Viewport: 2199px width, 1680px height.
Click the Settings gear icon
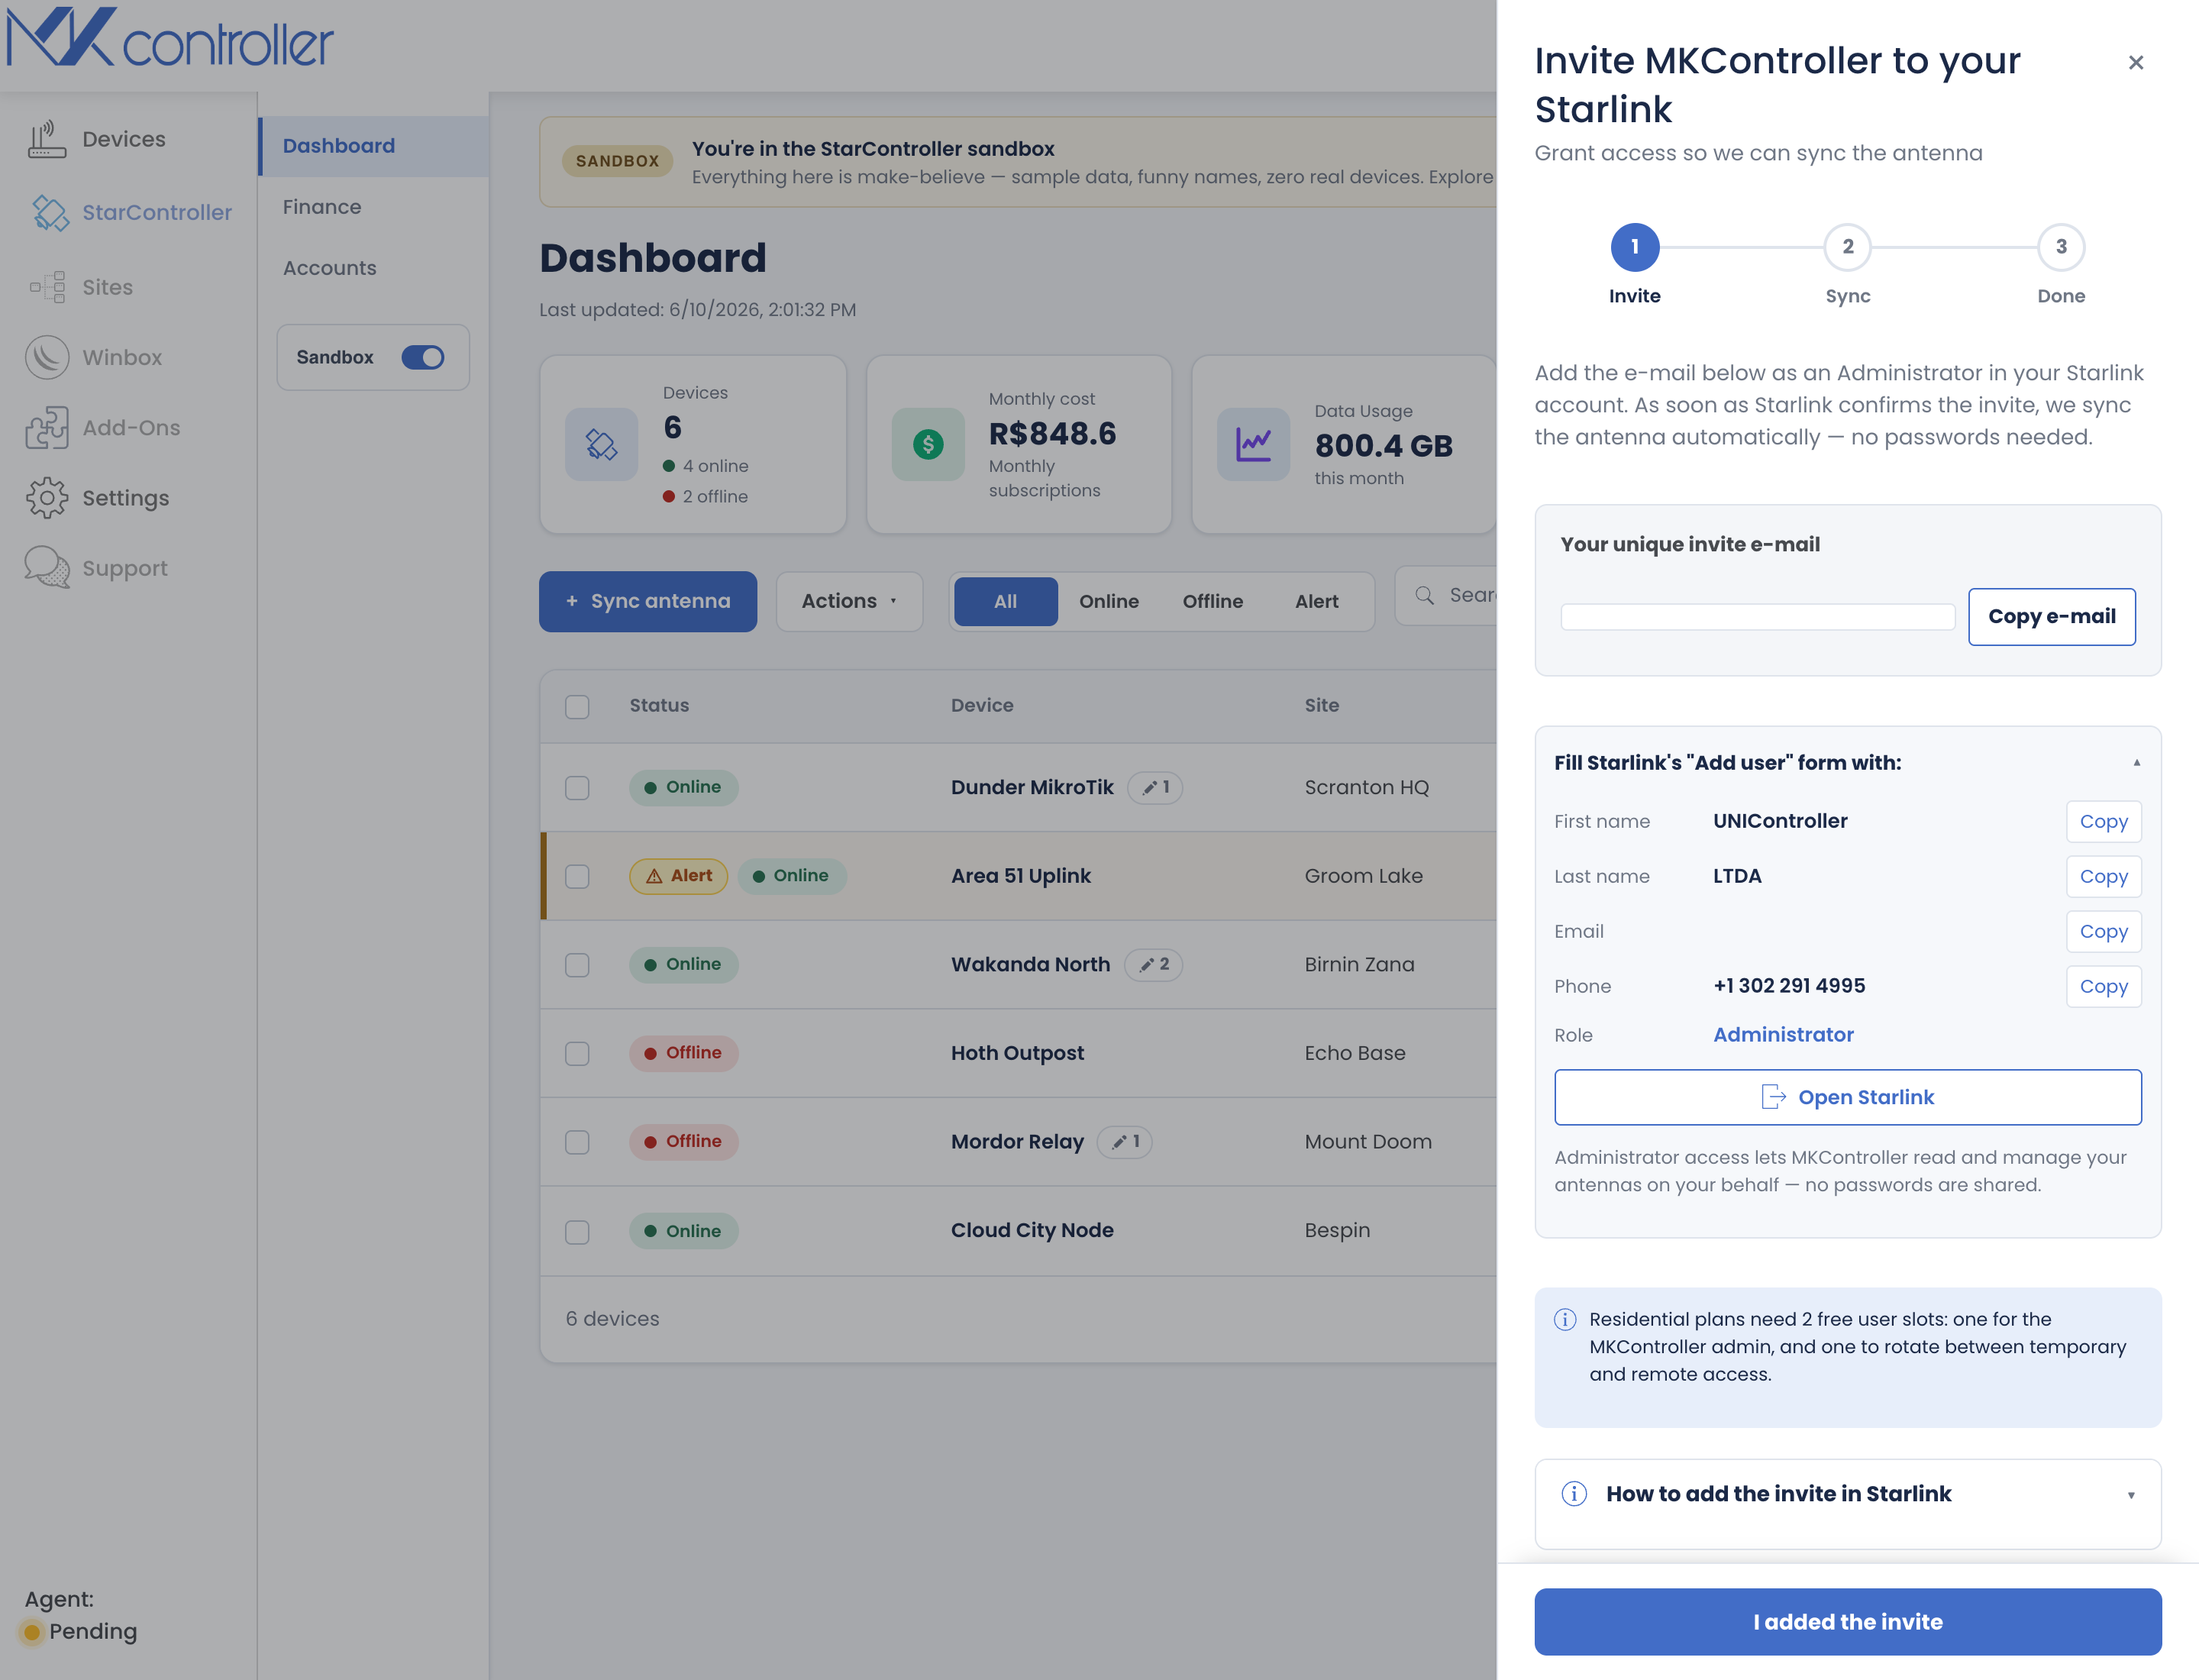47,497
